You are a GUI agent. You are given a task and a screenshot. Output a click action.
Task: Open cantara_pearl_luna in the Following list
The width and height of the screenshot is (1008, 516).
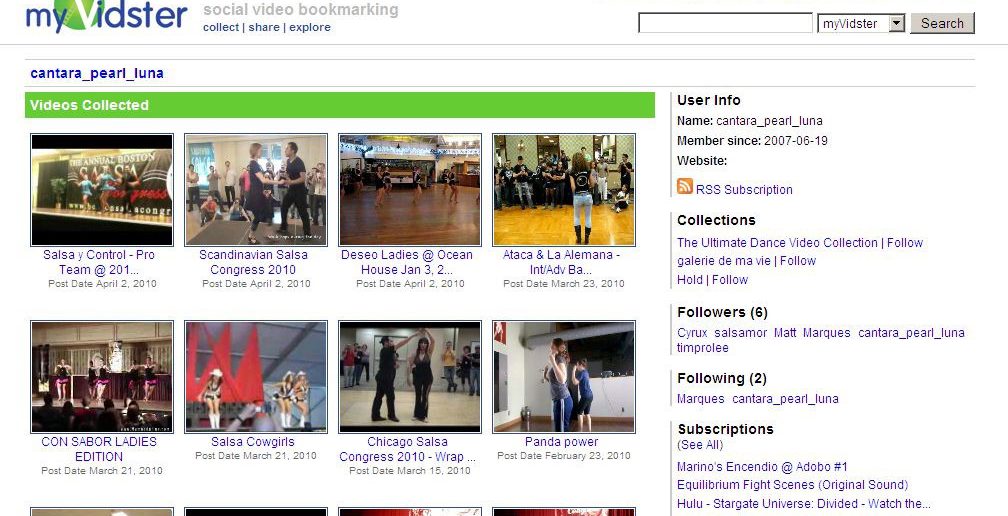(786, 399)
